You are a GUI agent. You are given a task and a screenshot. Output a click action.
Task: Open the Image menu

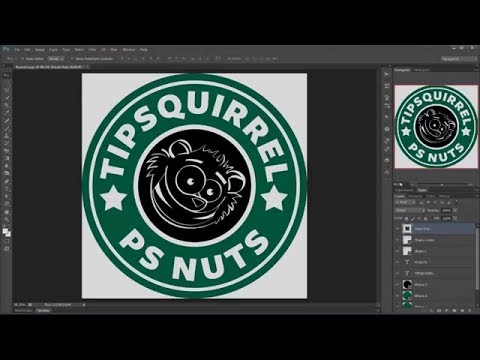(40, 50)
